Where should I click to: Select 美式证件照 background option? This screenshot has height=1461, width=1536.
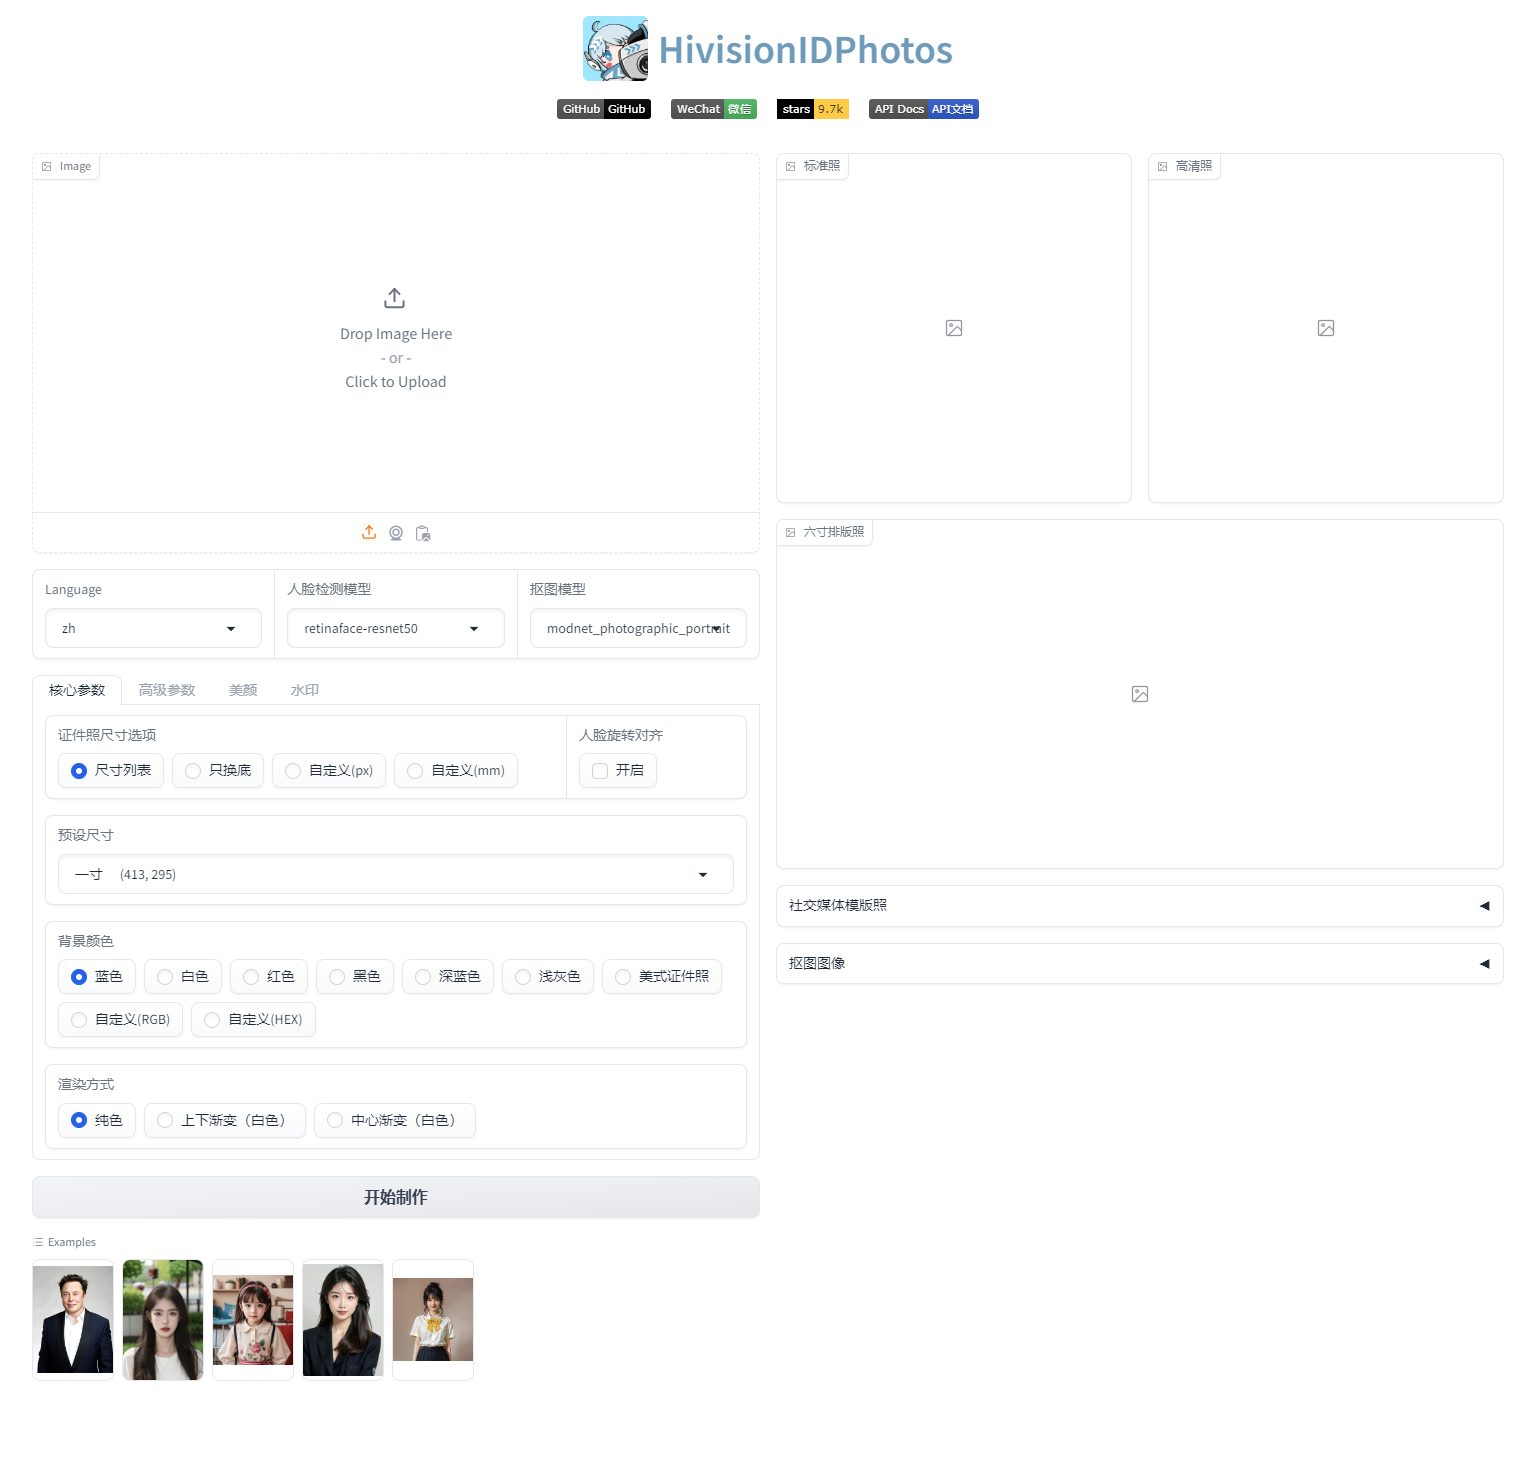(x=662, y=976)
